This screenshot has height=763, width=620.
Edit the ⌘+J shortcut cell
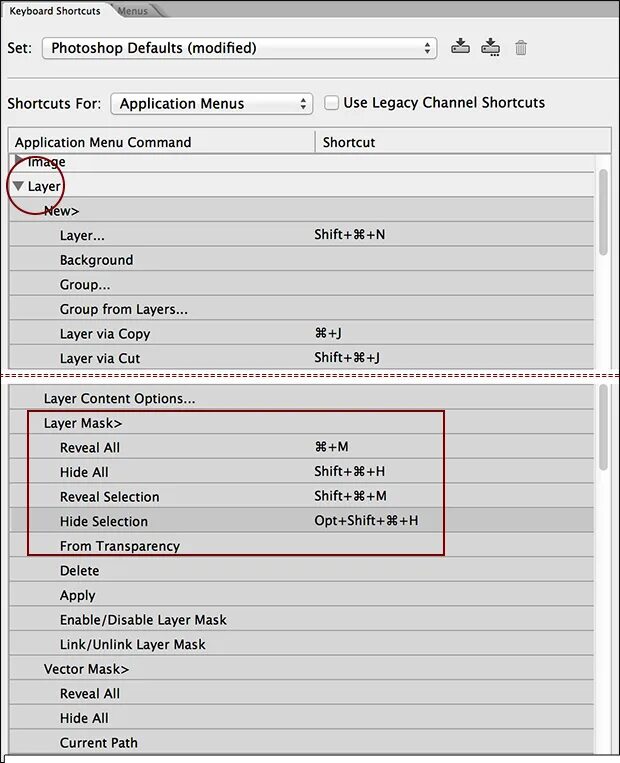(x=328, y=333)
